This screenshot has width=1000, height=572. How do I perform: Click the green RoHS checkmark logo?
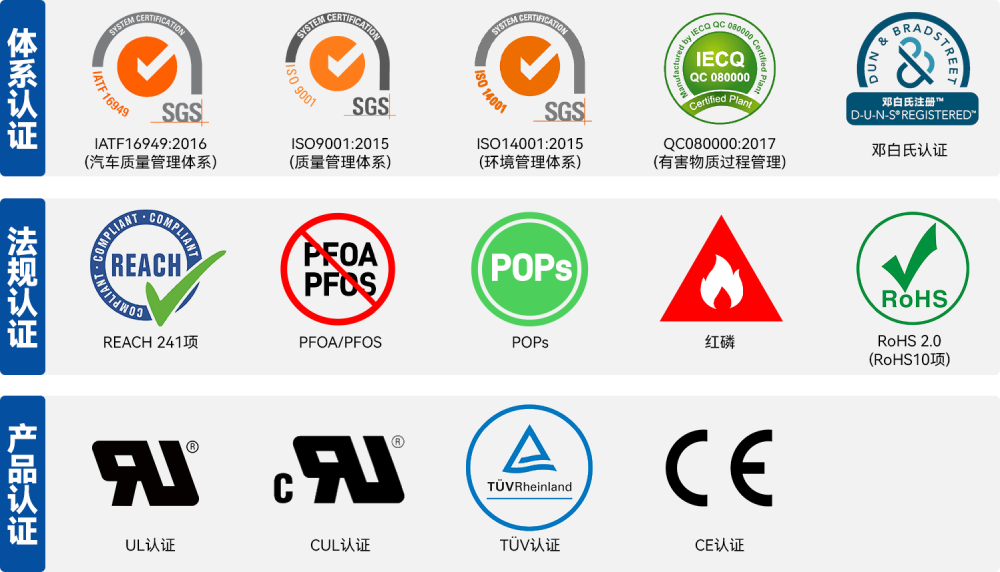913,268
